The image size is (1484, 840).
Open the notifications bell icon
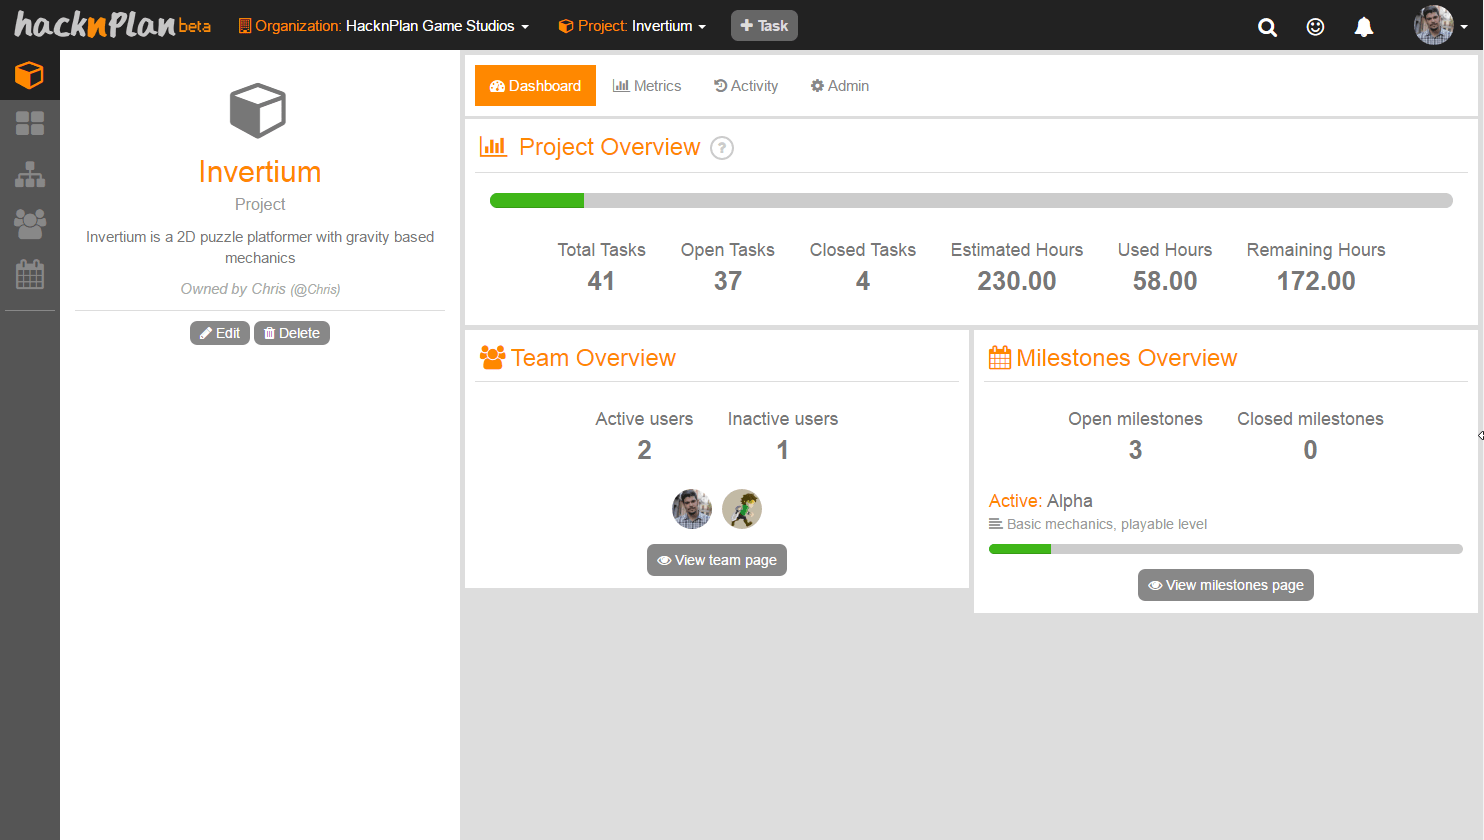point(1363,27)
